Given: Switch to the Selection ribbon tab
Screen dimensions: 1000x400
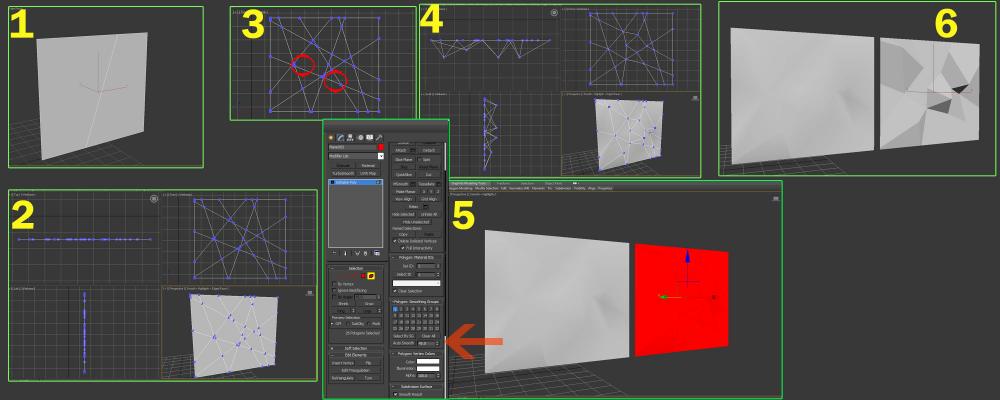Looking at the screenshot, I should 527,184.
